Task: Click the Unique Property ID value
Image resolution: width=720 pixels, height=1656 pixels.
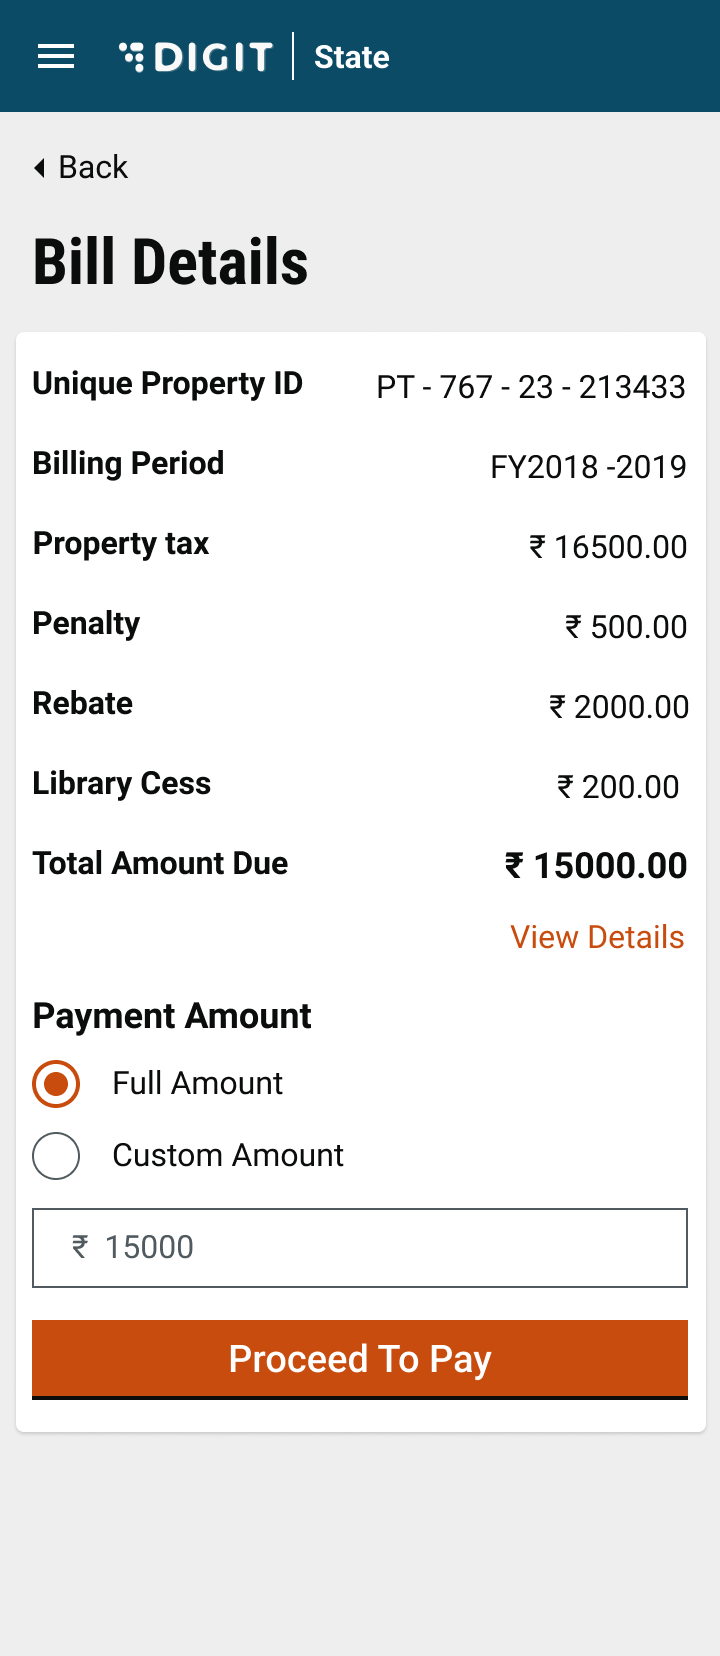Action: pyautogui.click(x=530, y=387)
